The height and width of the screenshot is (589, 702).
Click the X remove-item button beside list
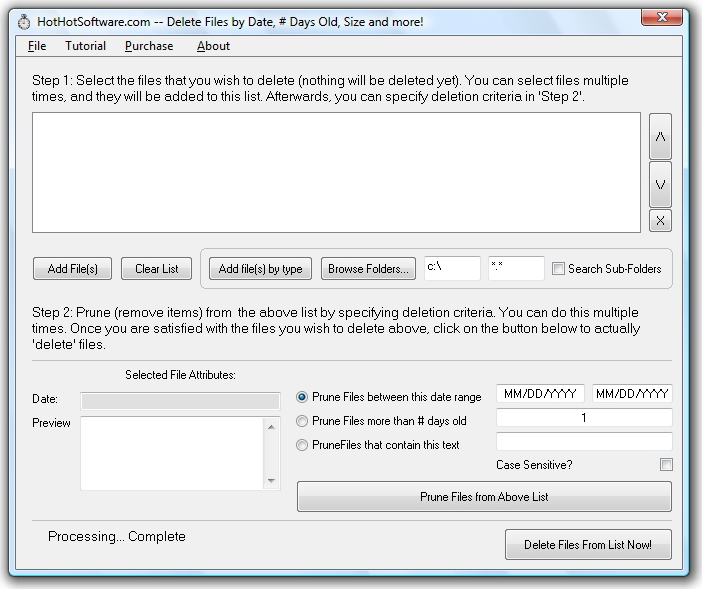660,221
